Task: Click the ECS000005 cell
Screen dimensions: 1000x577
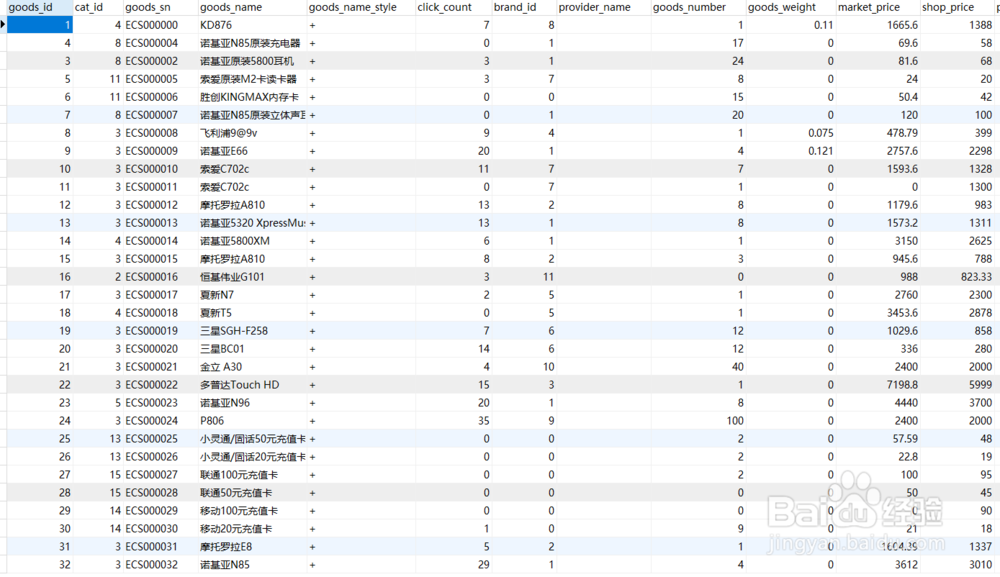Action: pos(160,79)
